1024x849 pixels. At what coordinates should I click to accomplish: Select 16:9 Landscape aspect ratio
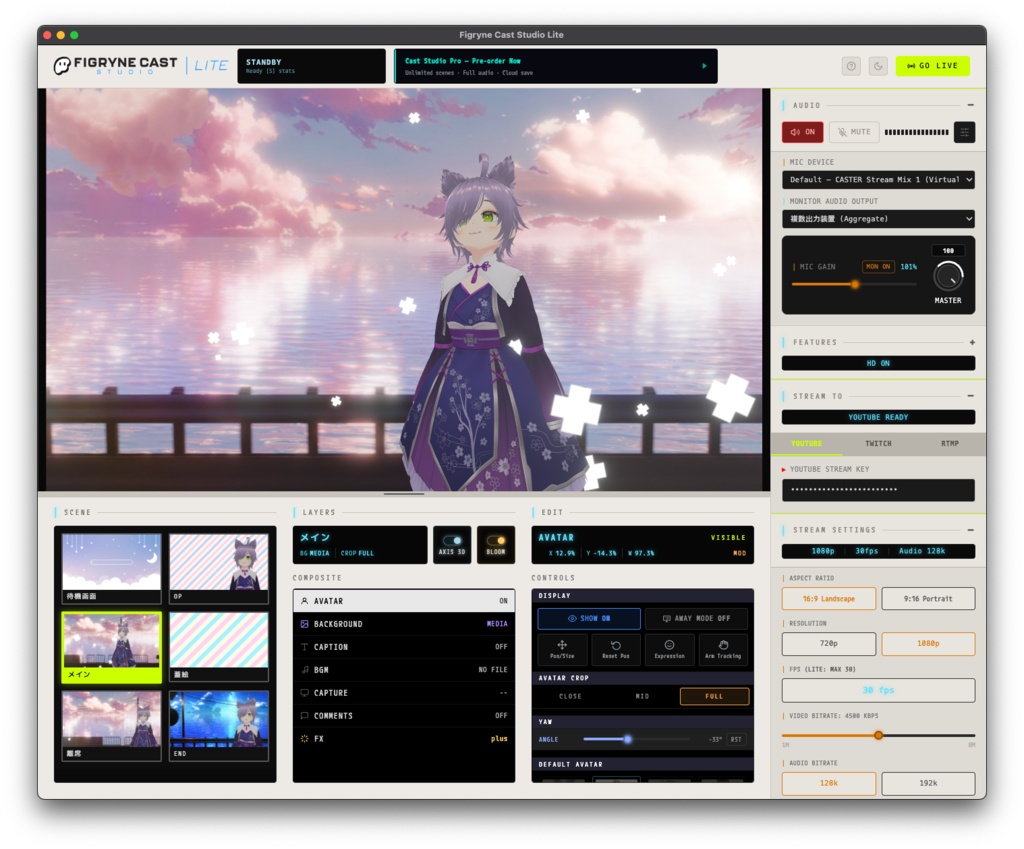pyautogui.click(x=829, y=599)
